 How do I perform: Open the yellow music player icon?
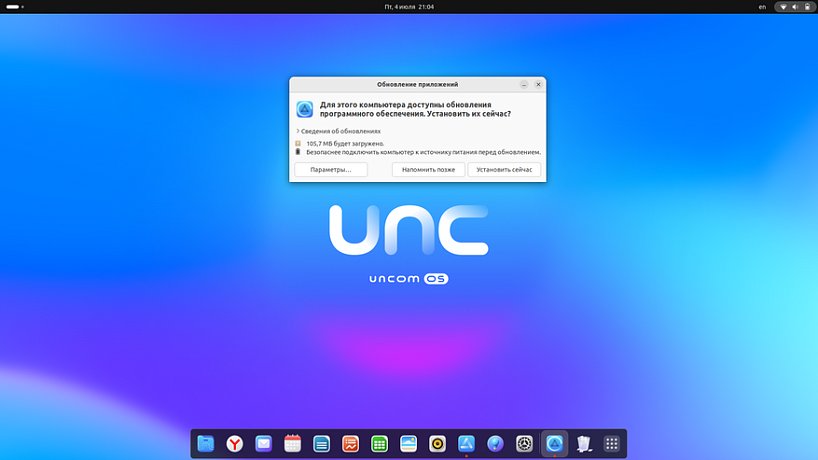(437, 444)
